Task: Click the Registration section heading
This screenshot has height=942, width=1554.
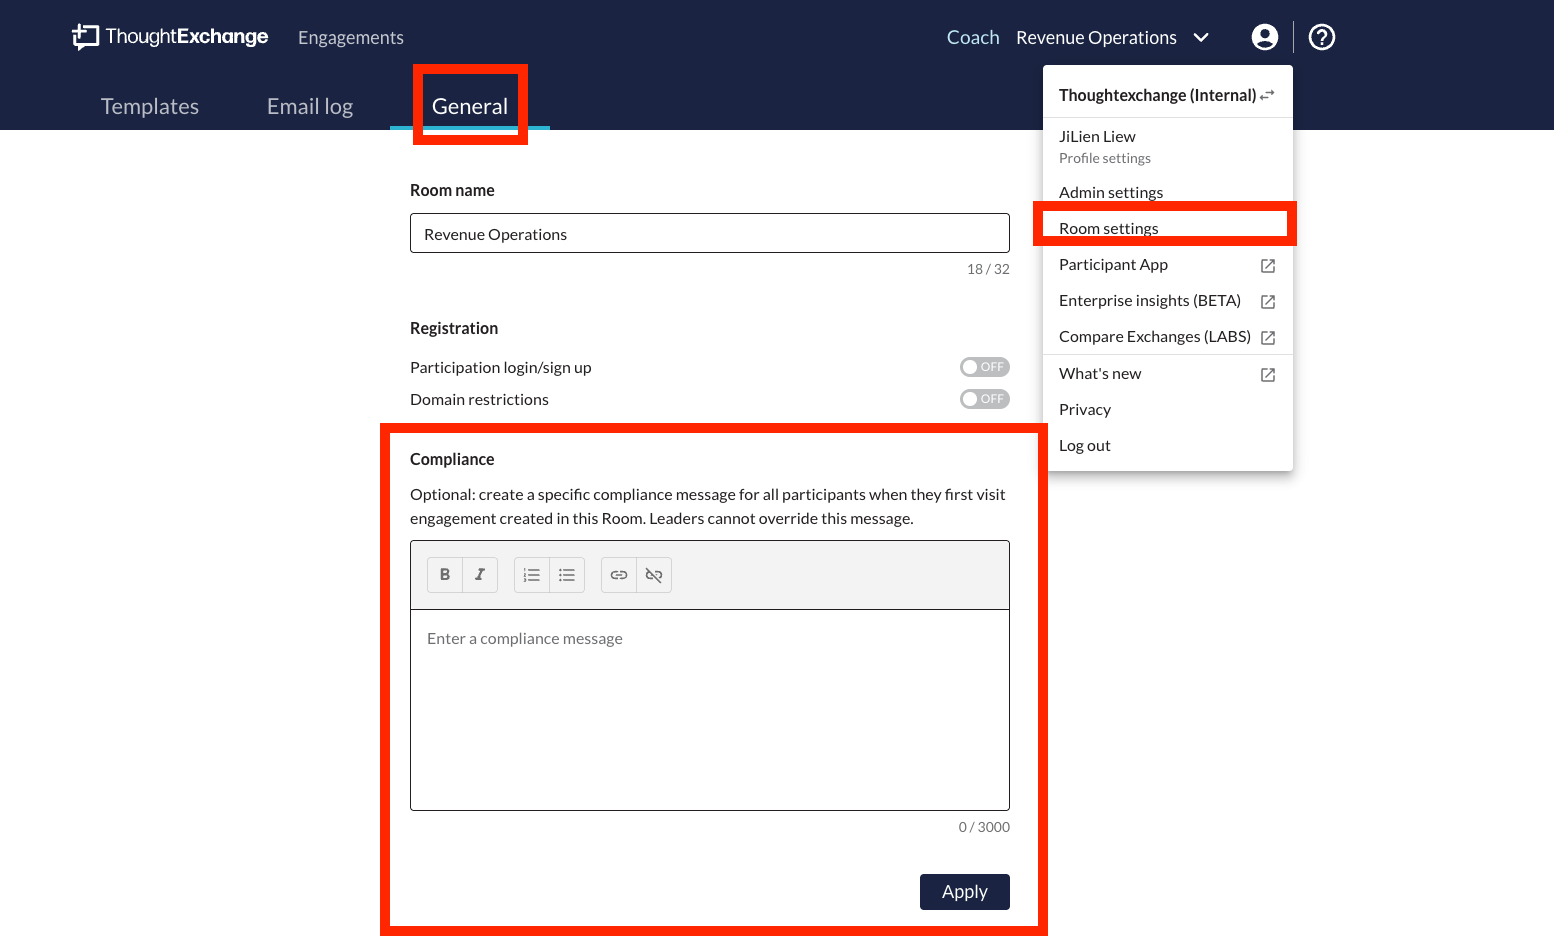Action: (x=454, y=328)
